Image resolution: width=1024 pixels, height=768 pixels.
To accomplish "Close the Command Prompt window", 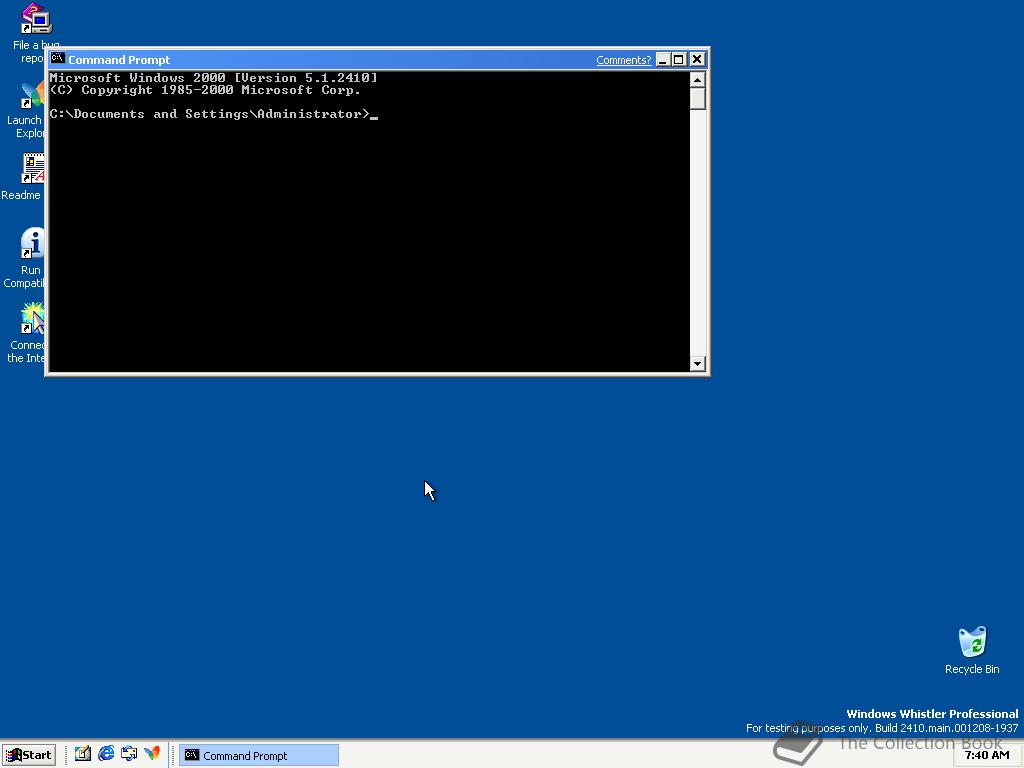I will [697, 59].
